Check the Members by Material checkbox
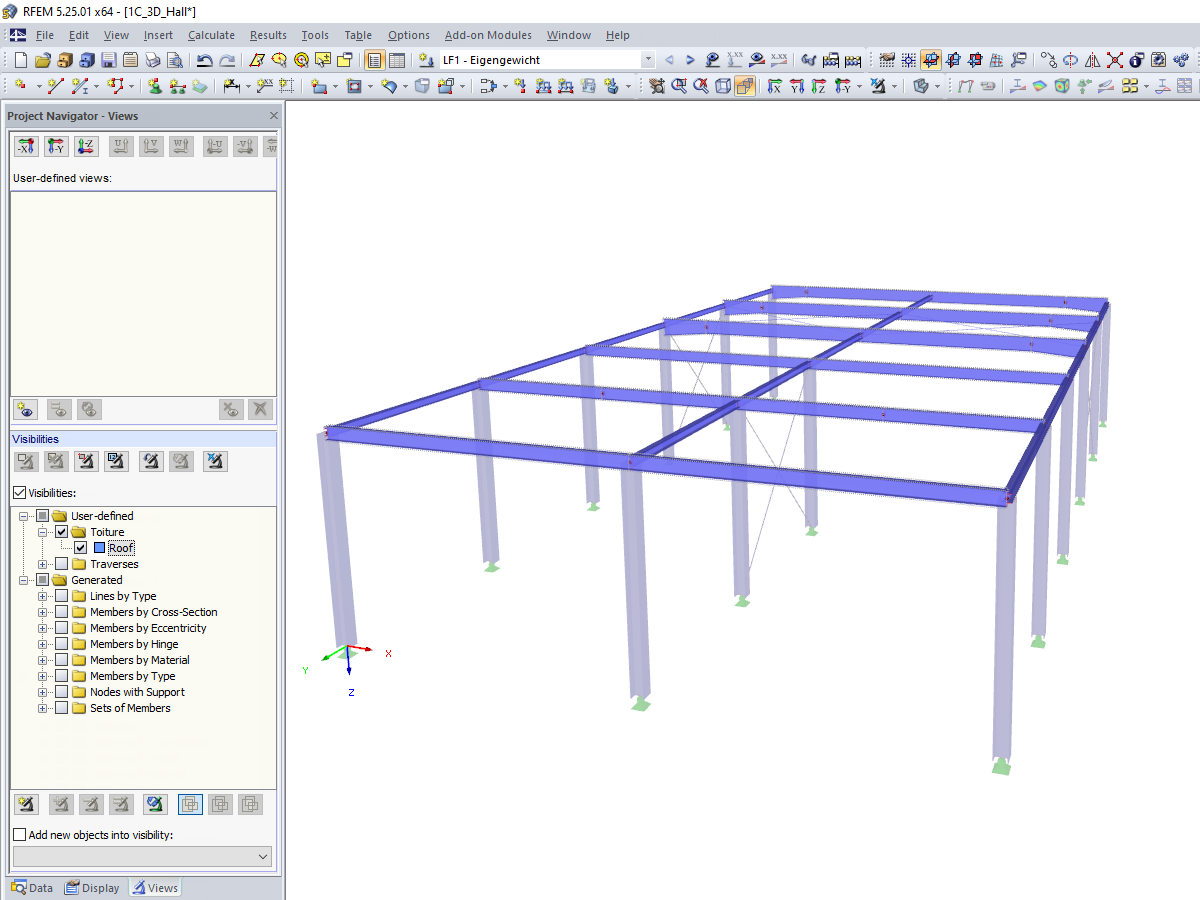The height and width of the screenshot is (900, 1200). (x=62, y=660)
